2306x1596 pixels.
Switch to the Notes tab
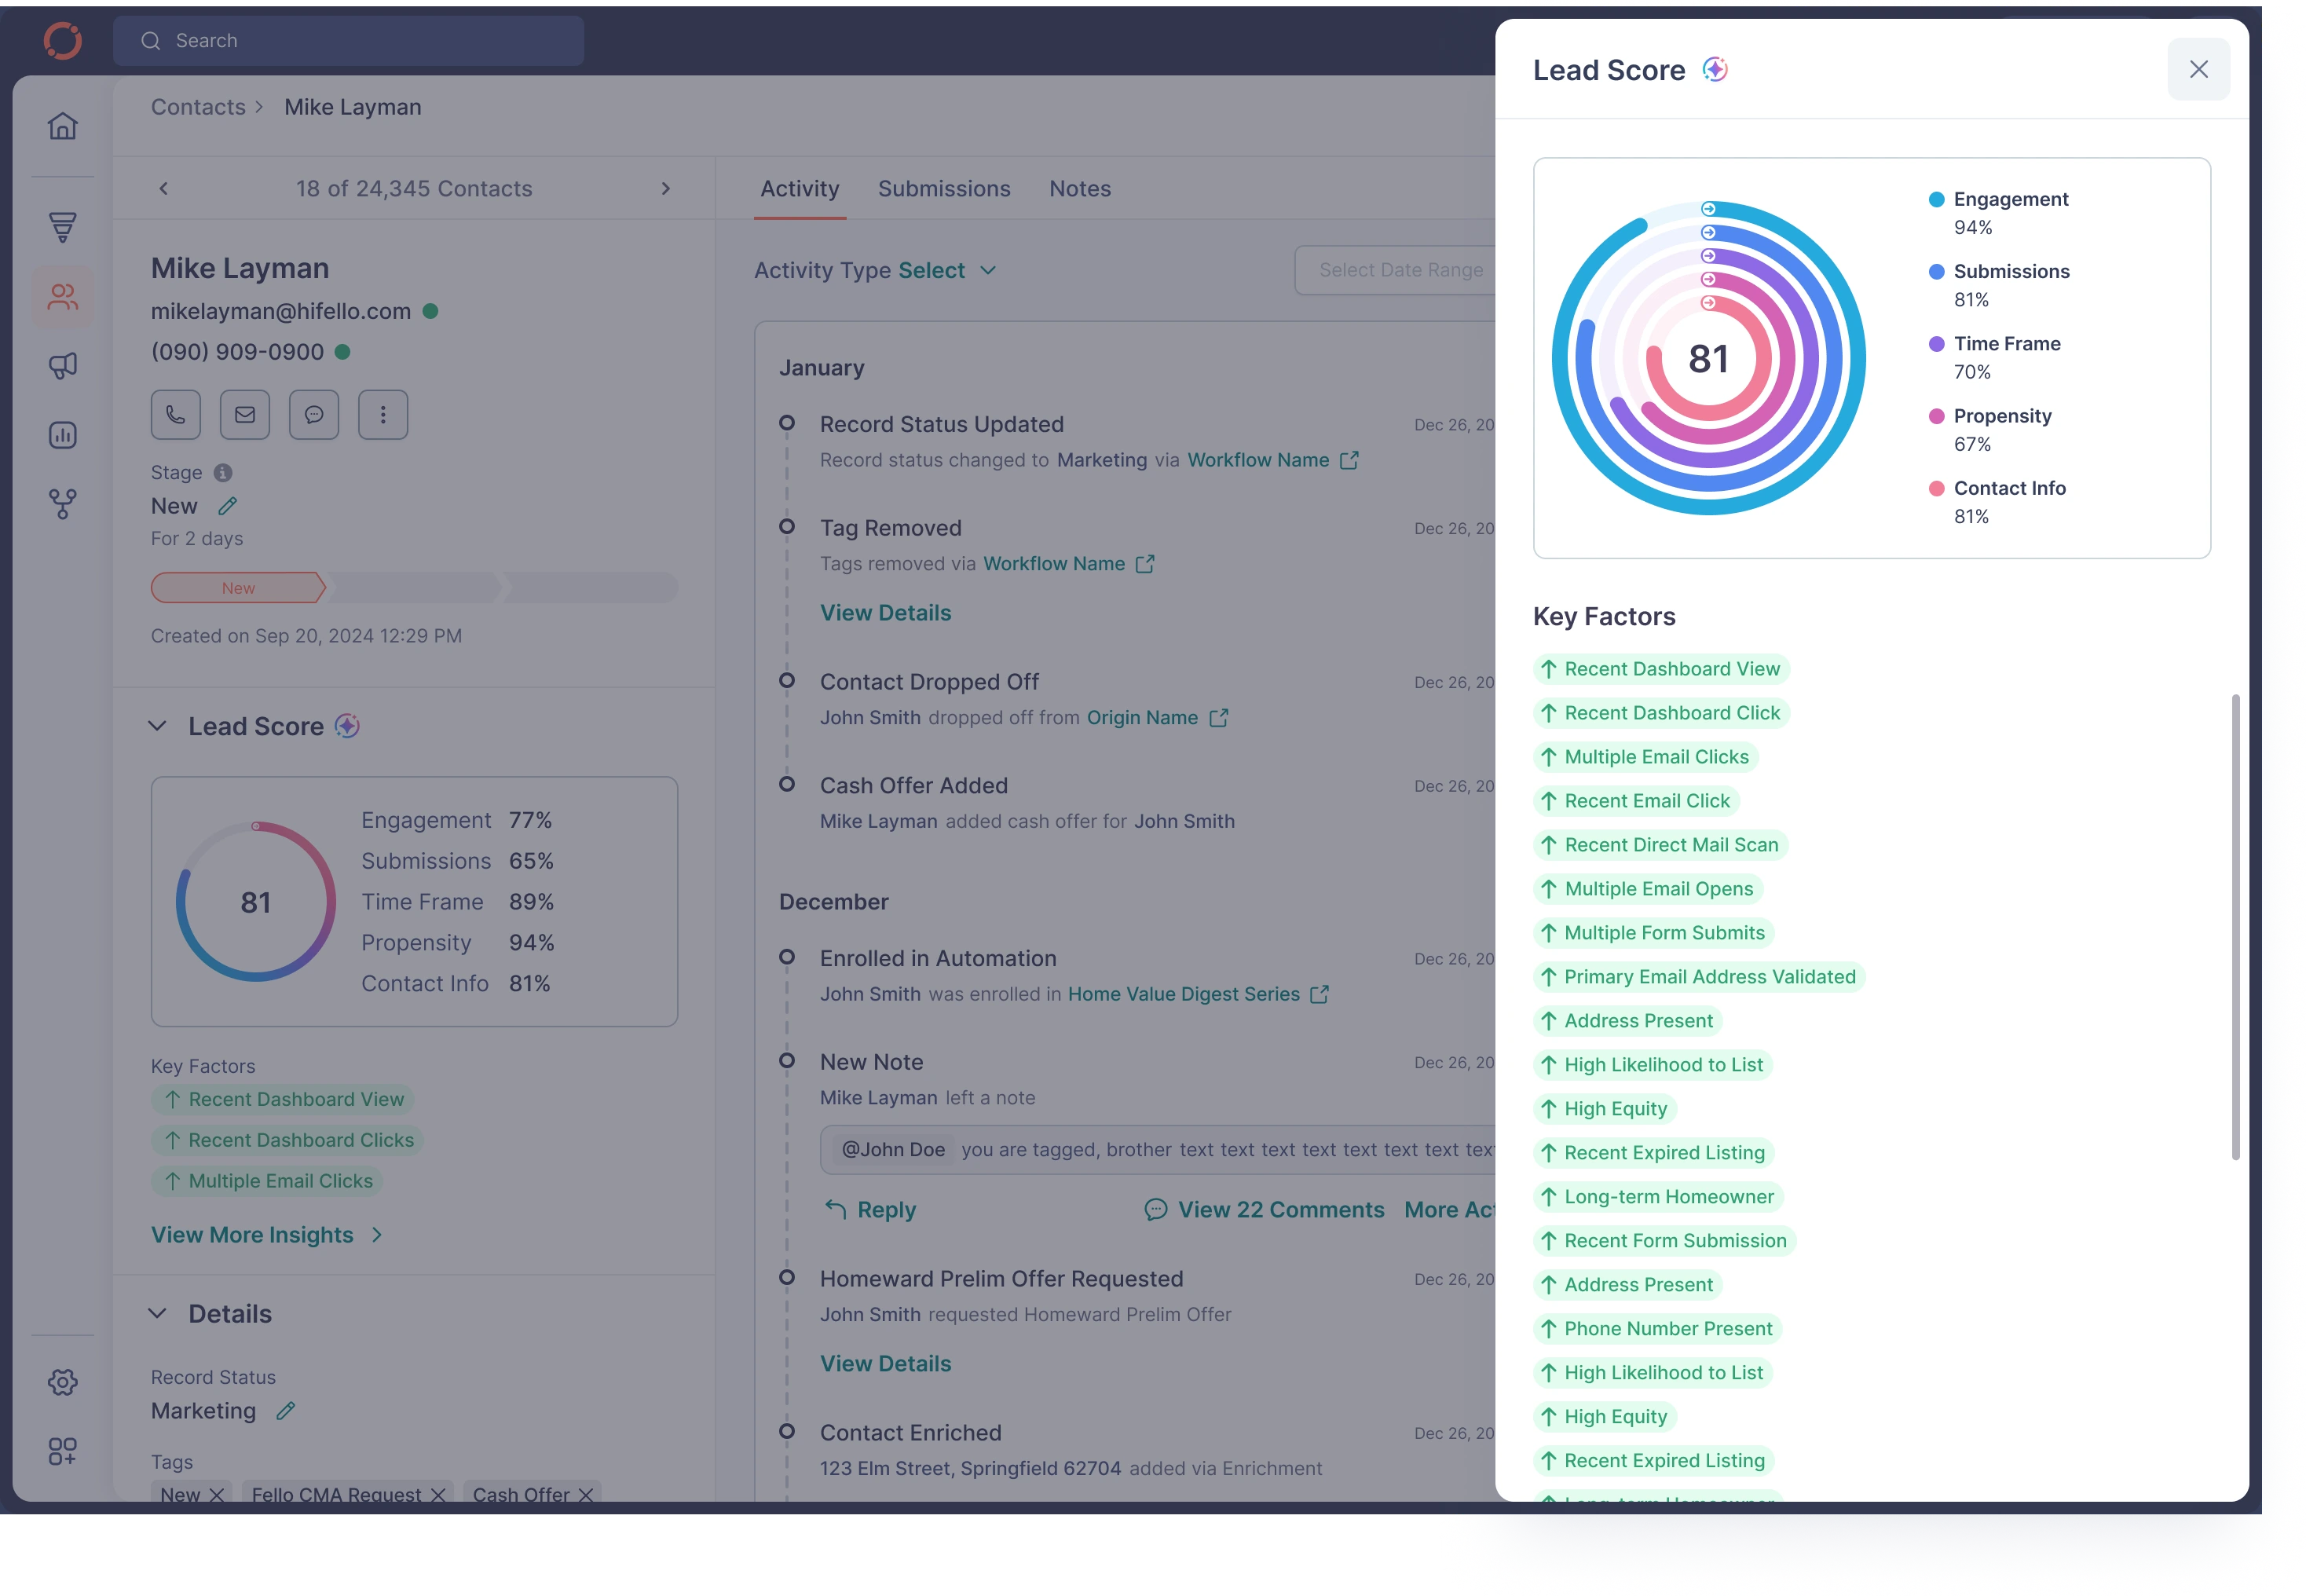[x=1079, y=188]
